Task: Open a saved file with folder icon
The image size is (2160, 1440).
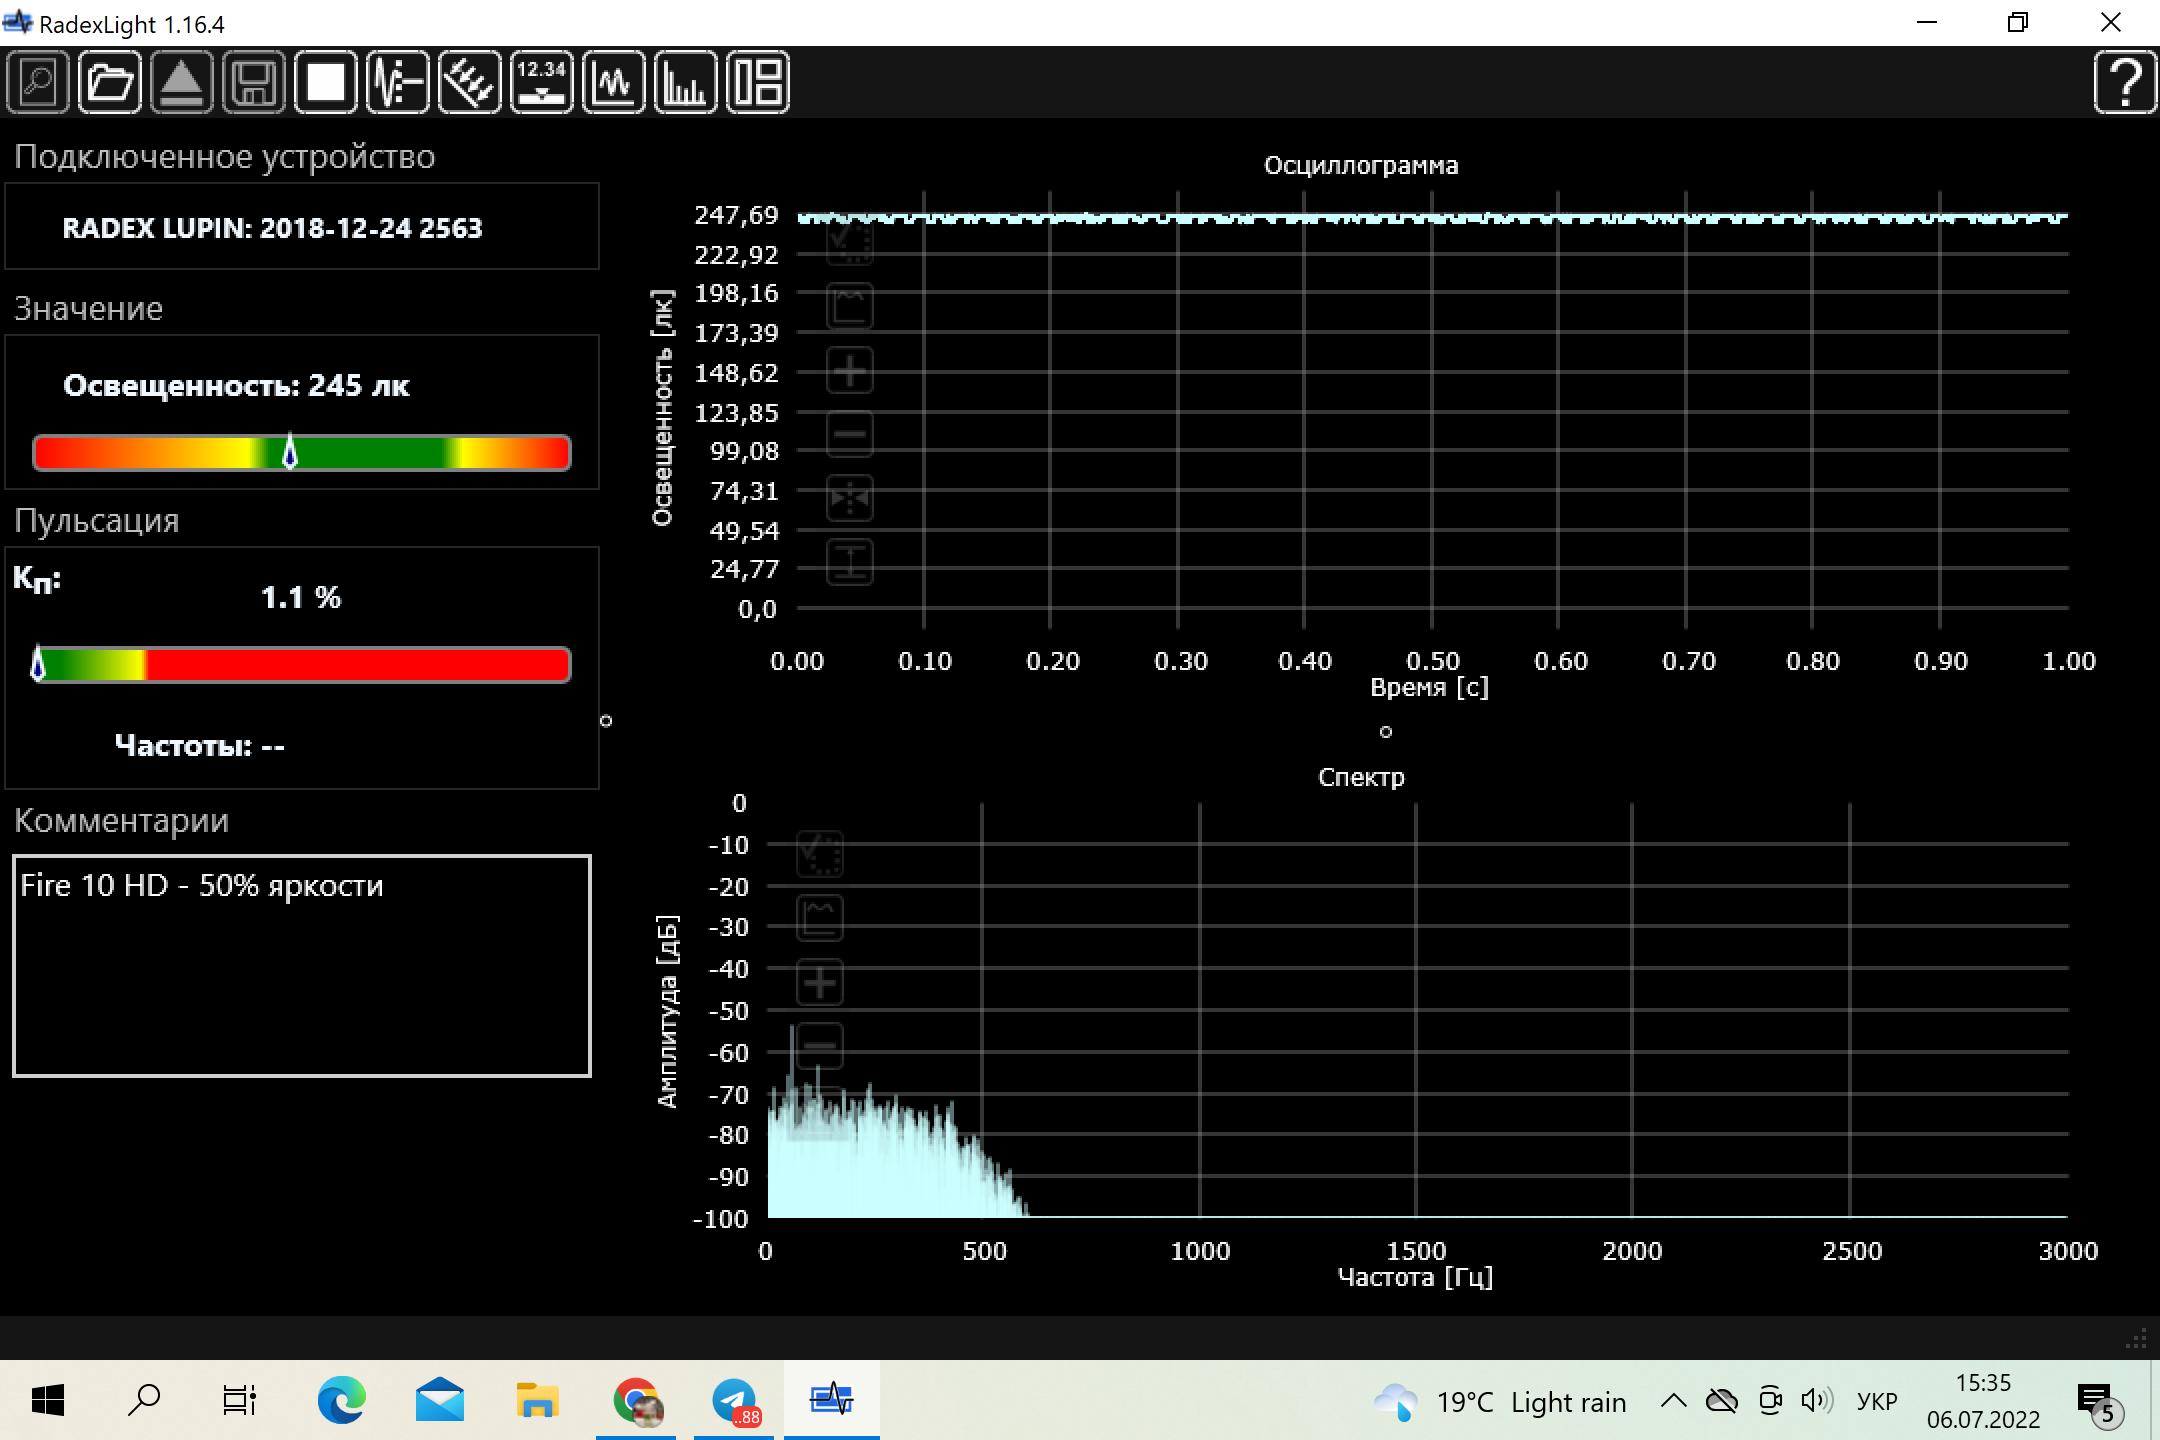Action: pos(110,82)
